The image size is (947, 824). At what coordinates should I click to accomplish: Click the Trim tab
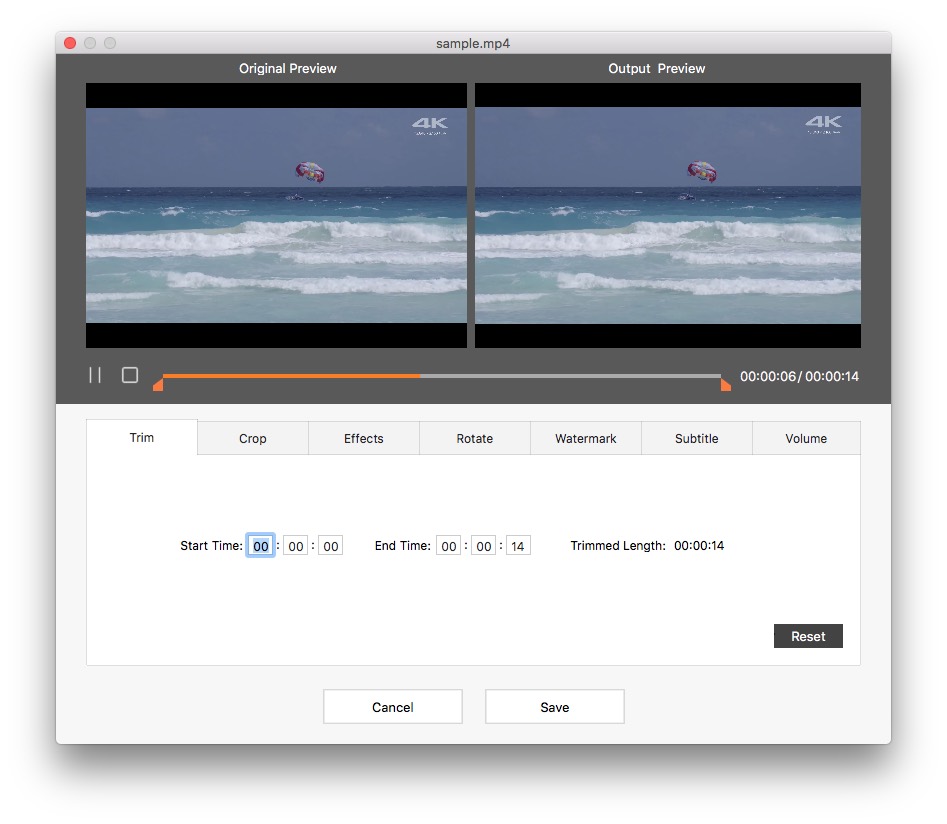pyautogui.click(x=141, y=437)
